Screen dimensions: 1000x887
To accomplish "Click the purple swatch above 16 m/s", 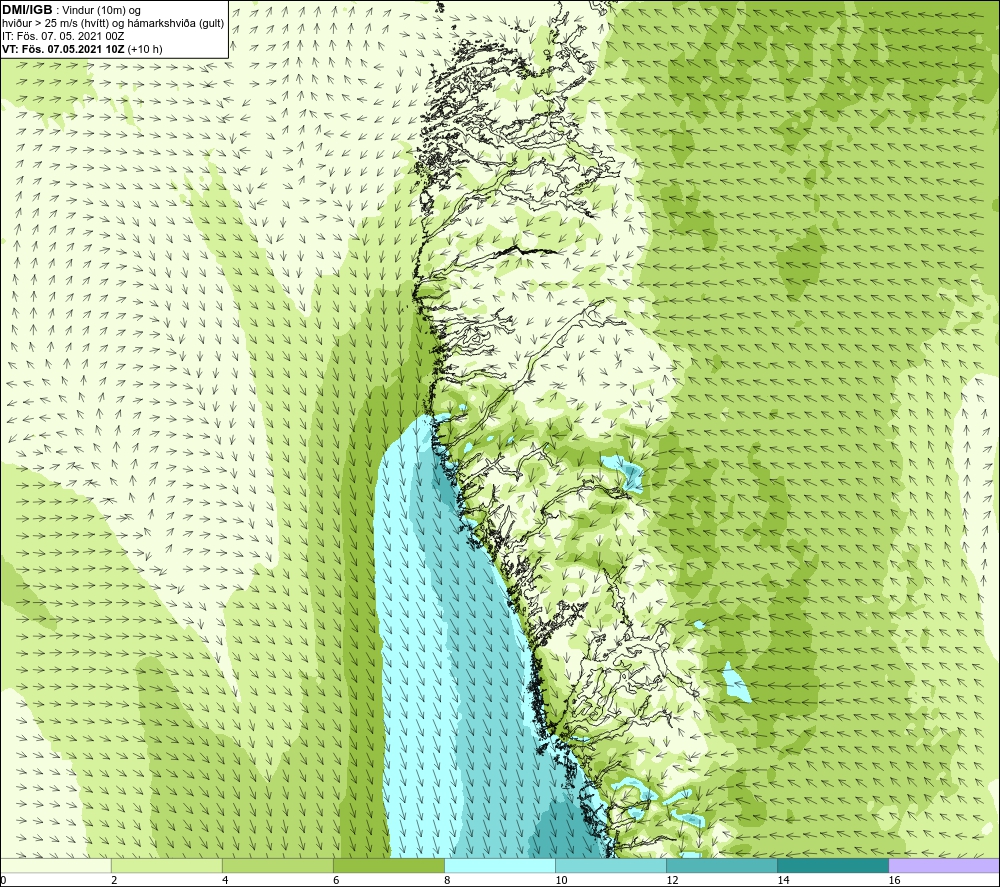I will click(x=944, y=865).
